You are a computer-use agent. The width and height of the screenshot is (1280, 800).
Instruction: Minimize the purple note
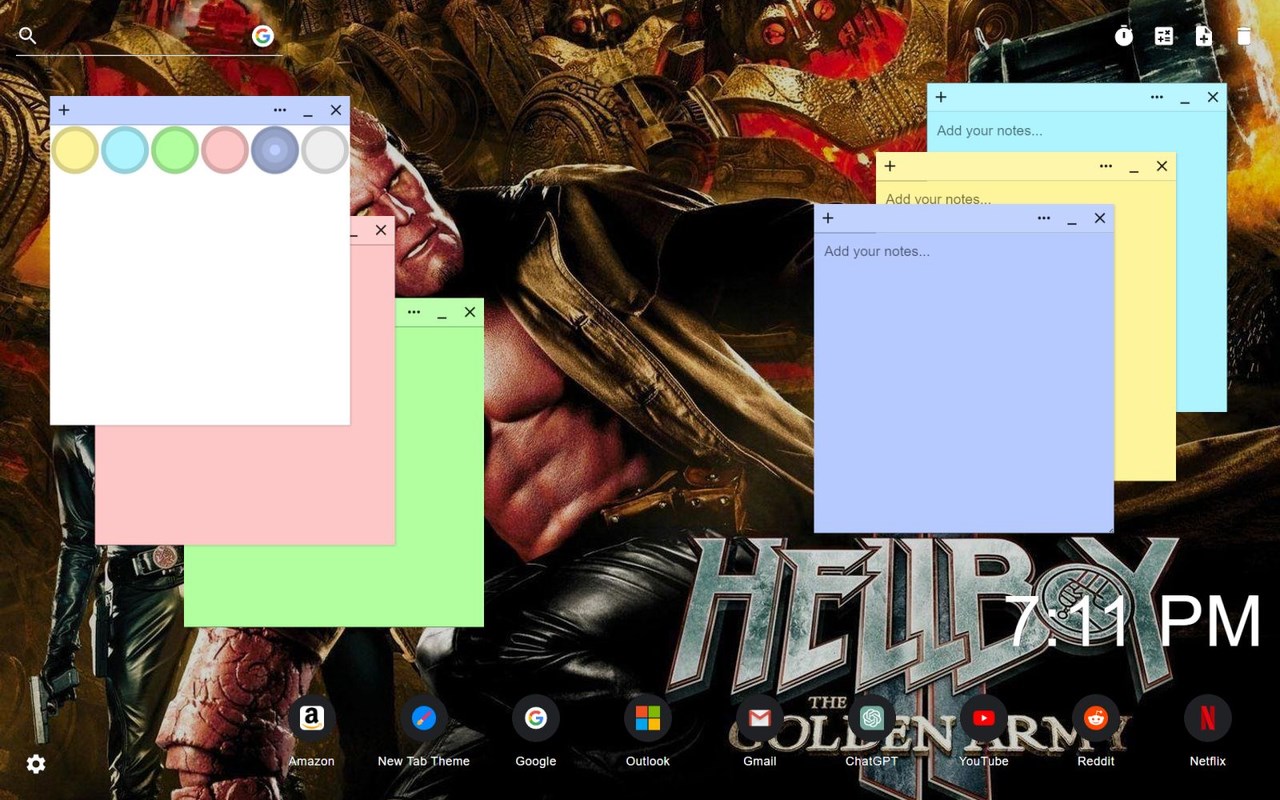pos(1072,220)
